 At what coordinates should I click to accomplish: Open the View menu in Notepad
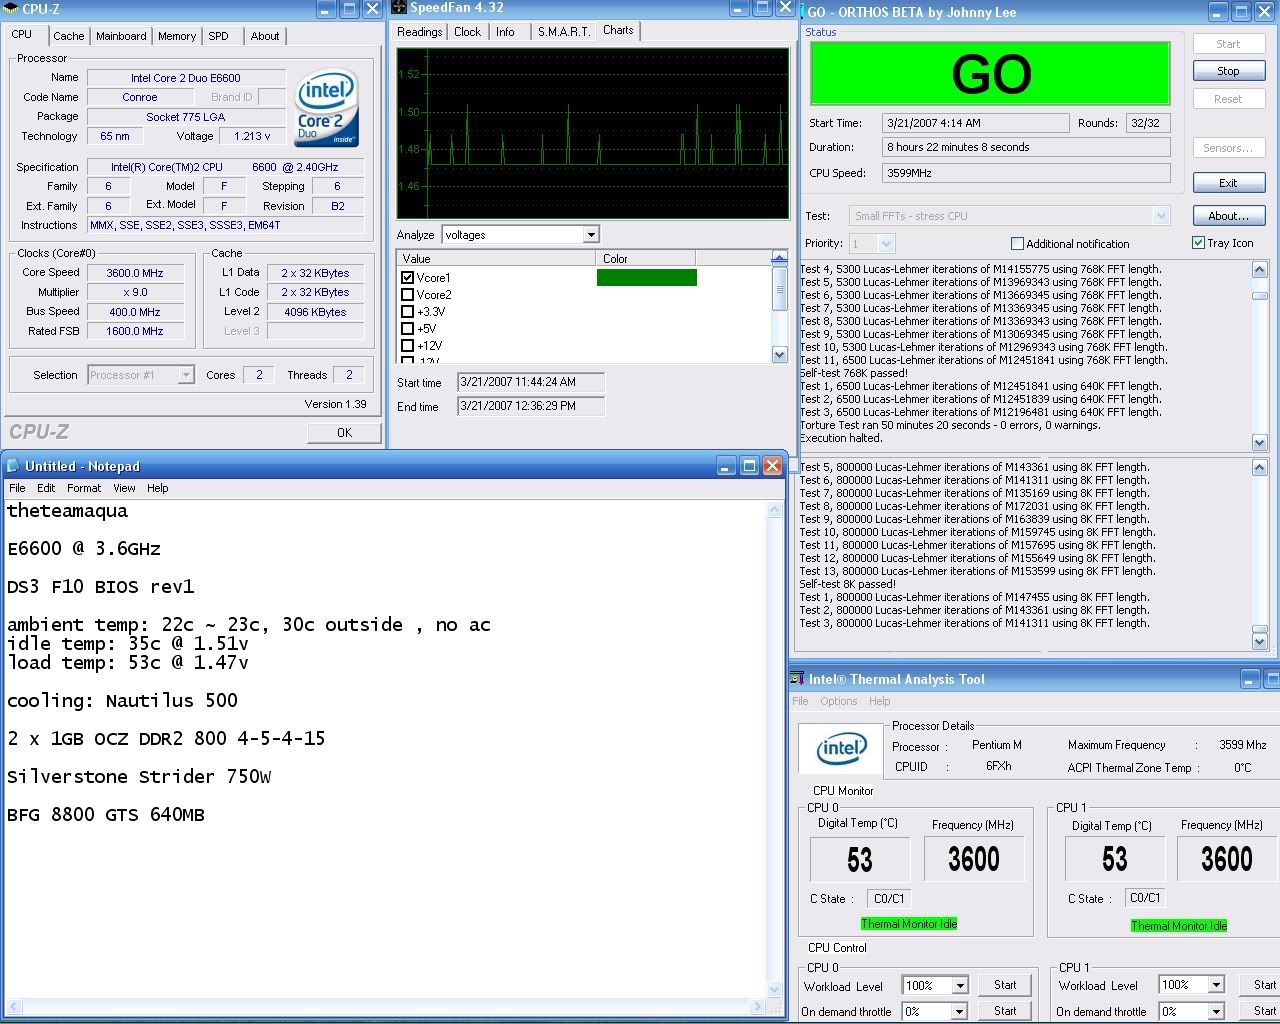tap(124, 488)
